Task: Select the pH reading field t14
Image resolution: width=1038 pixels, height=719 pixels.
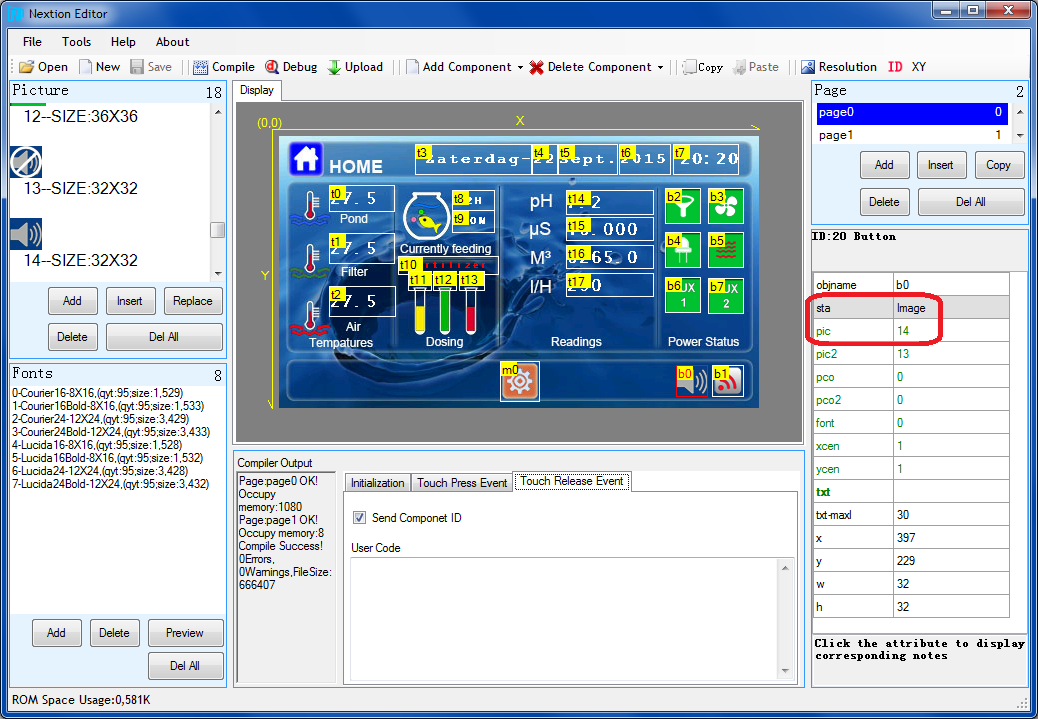Action: (610, 201)
